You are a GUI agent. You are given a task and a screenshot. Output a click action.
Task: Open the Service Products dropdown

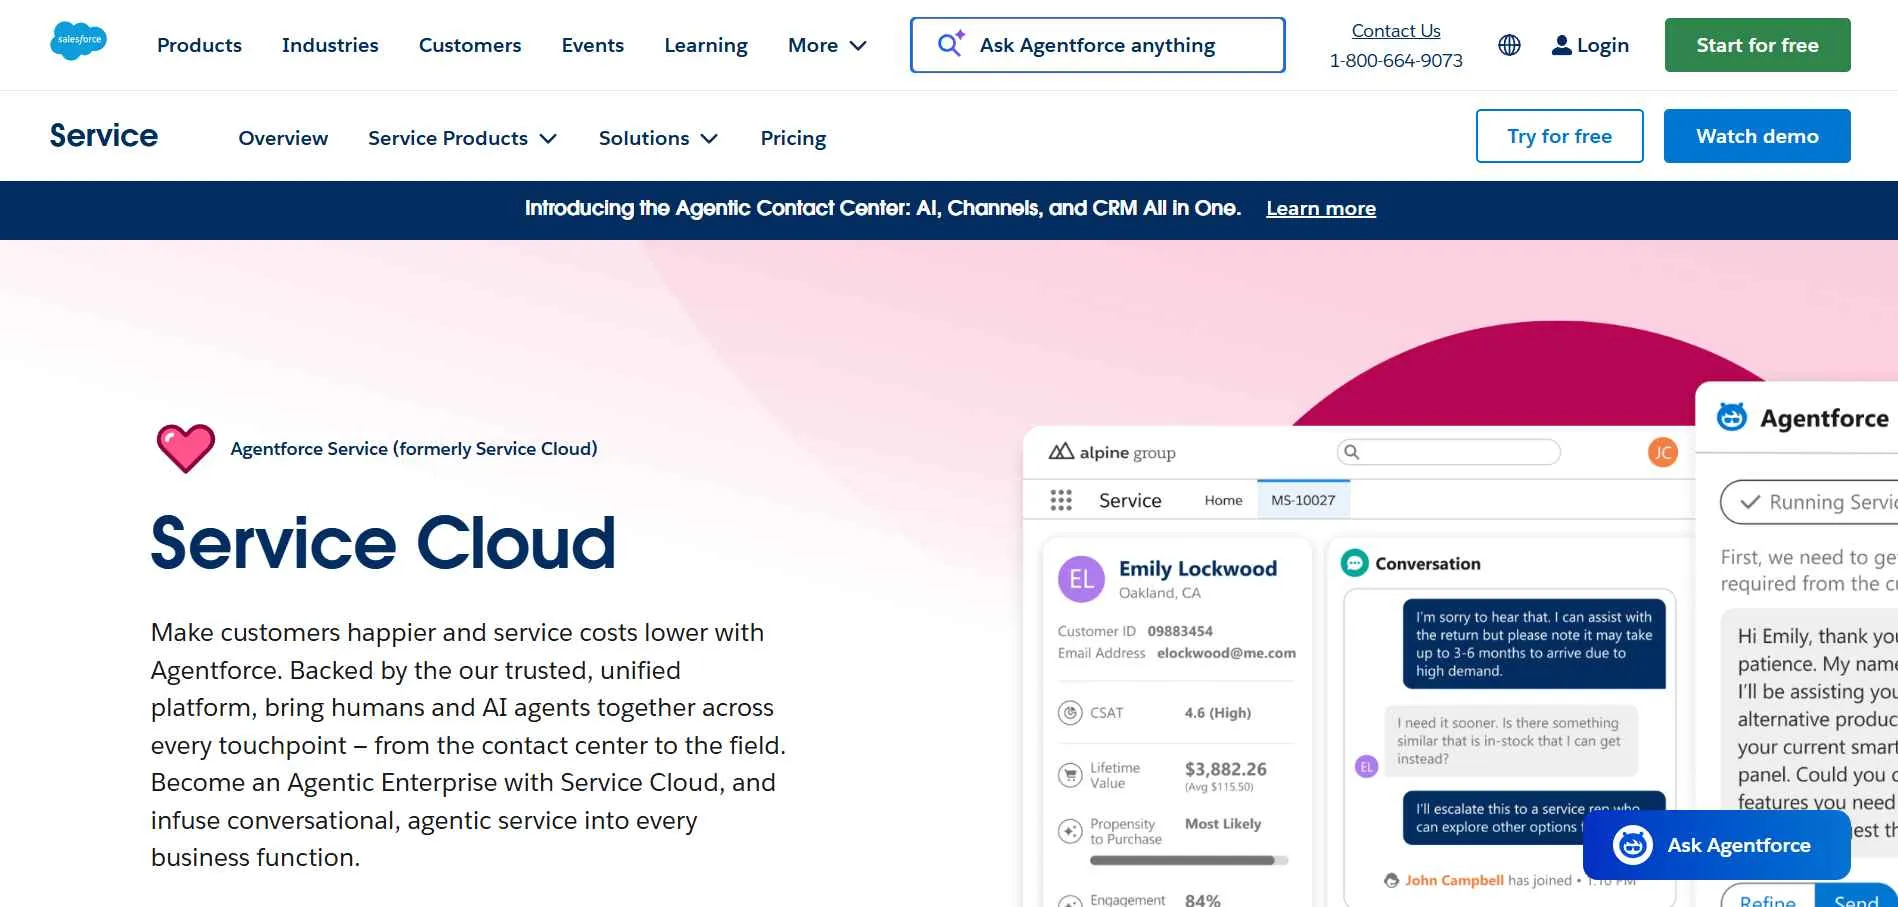point(462,138)
